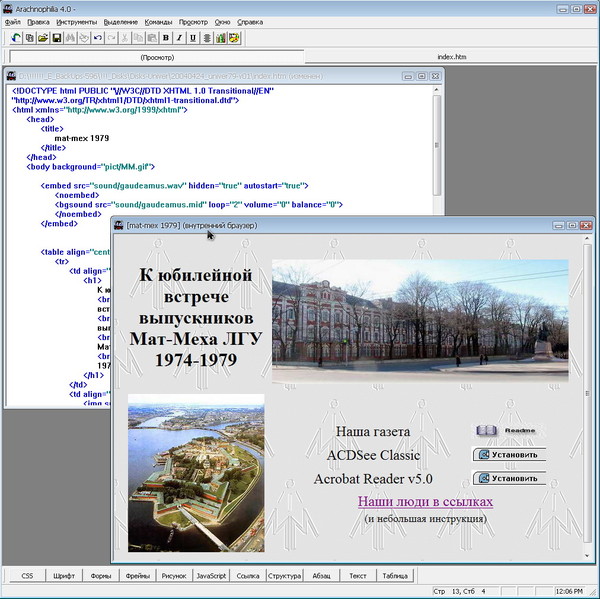Open the Инструменты menu
Viewport: 600px width, 599px height.
pyautogui.click(x=77, y=22)
